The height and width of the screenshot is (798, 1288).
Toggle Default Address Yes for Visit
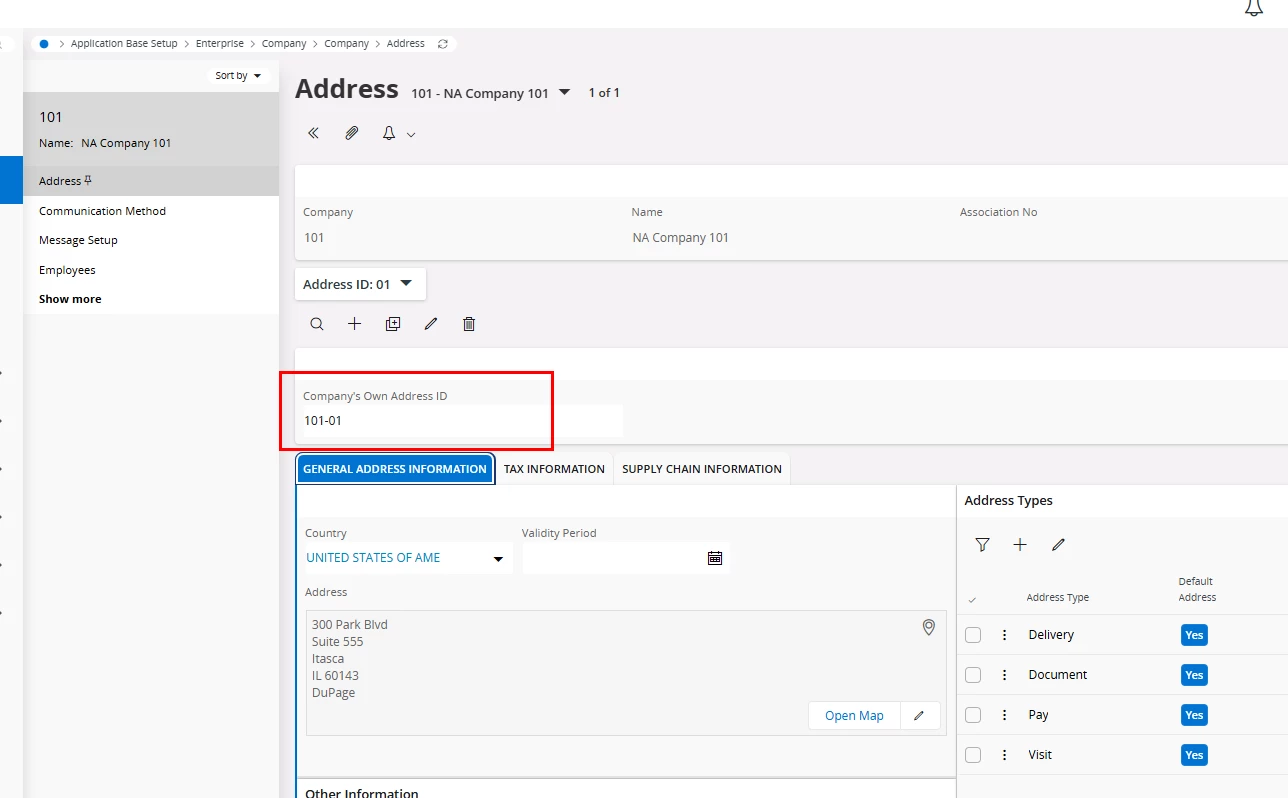[1194, 755]
